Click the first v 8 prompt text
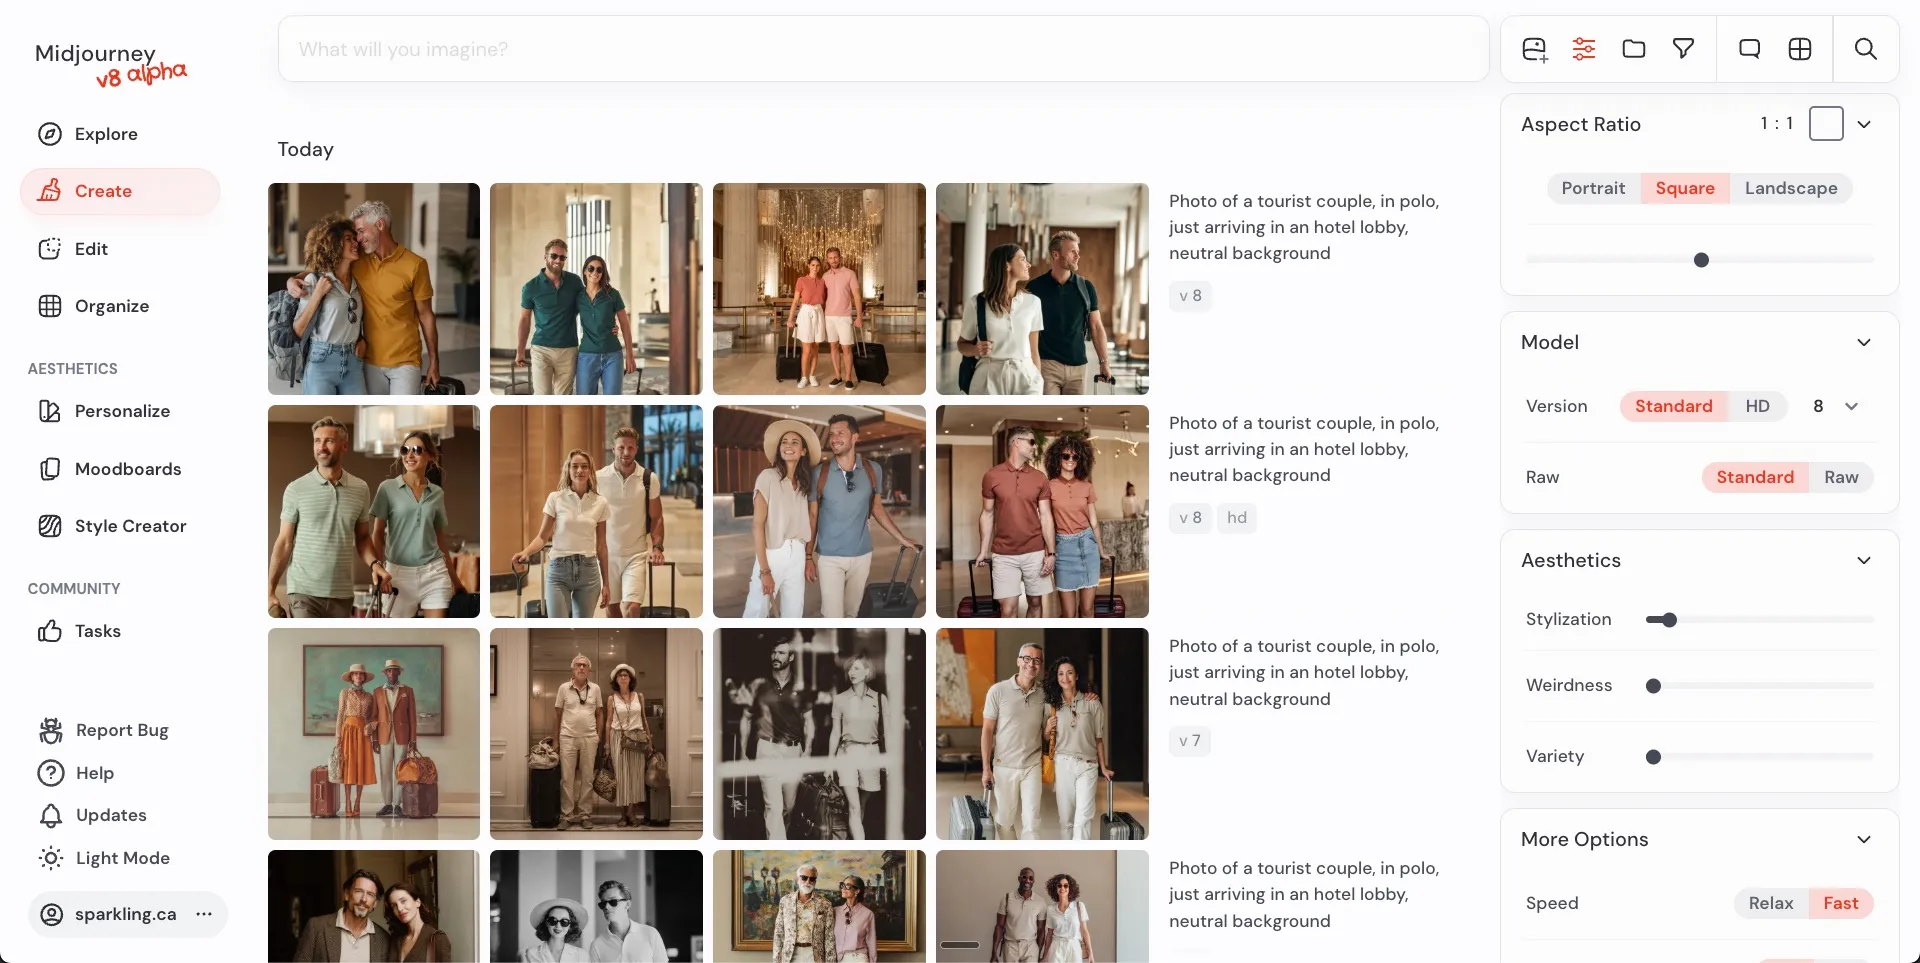 (1304, 227)
